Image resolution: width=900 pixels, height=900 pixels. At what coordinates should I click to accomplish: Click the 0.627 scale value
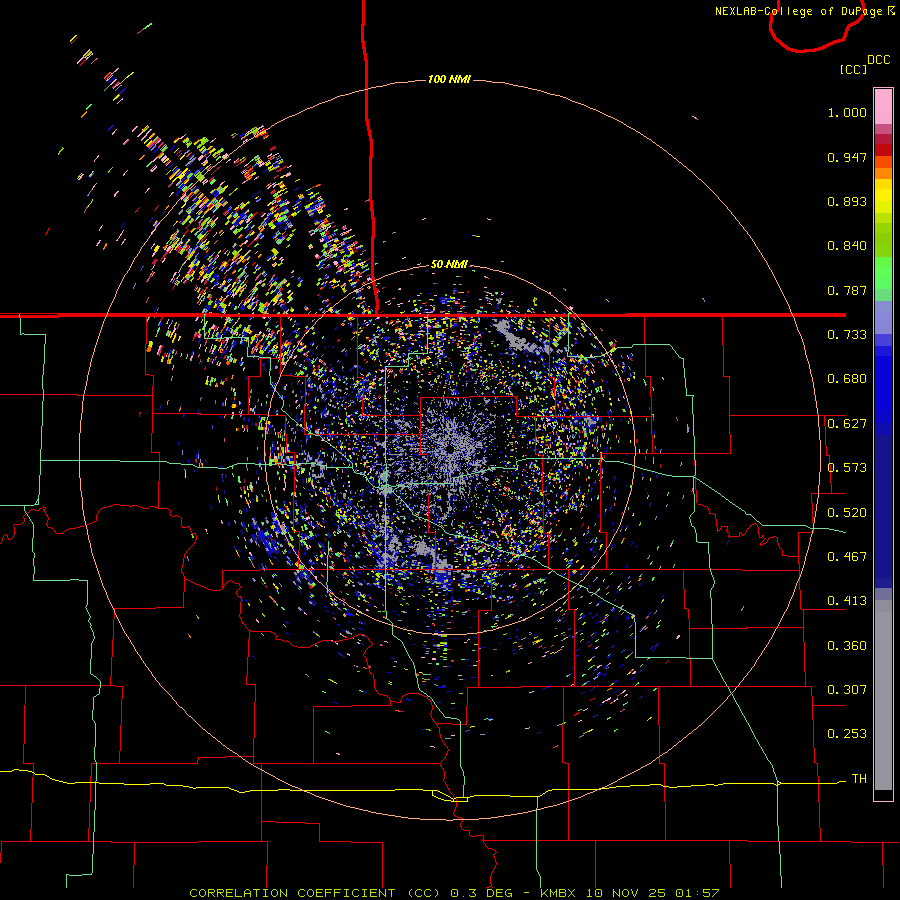coord(847,424)
